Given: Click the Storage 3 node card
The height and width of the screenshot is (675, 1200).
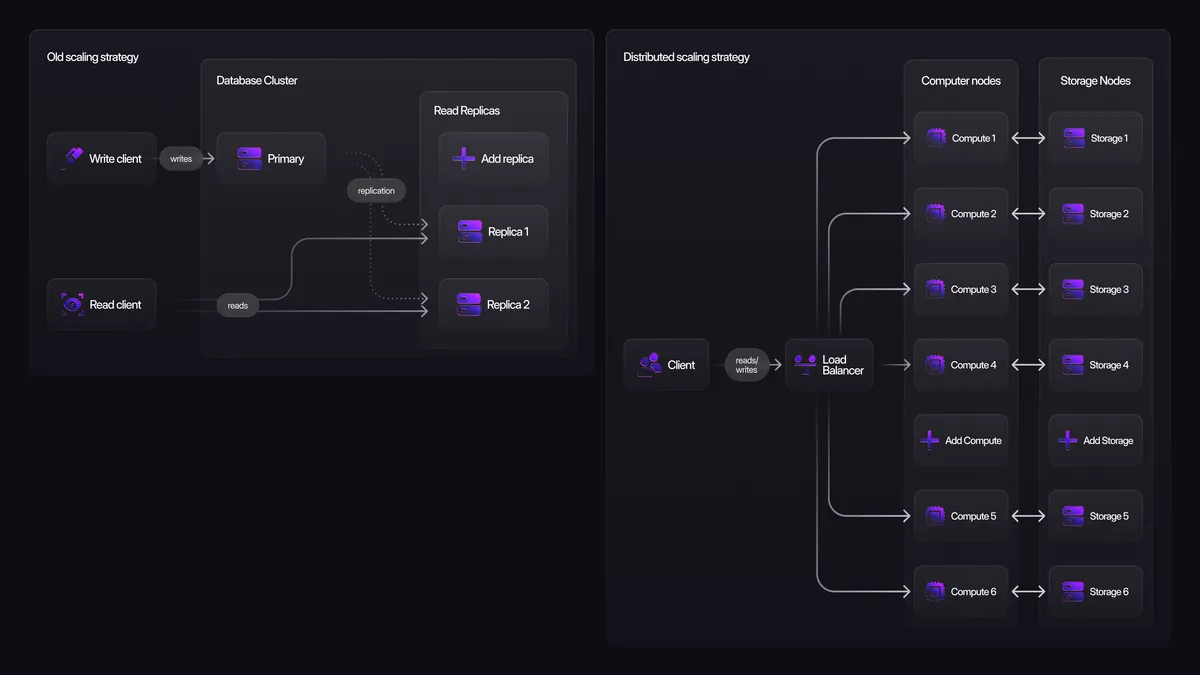Looking at the screenshot, I should (x=1095, y=289).
